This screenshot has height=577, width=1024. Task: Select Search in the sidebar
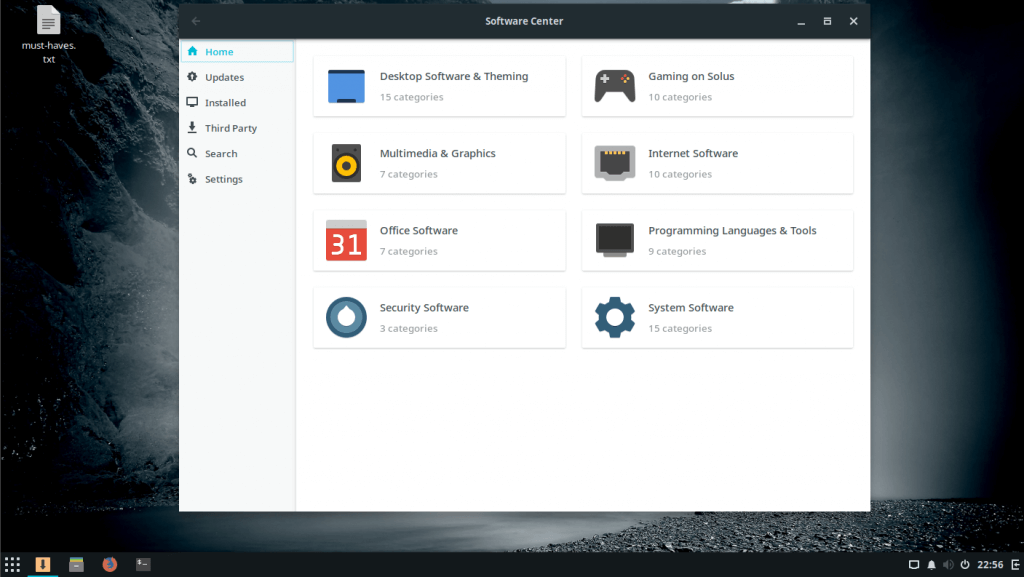point(221,153)
